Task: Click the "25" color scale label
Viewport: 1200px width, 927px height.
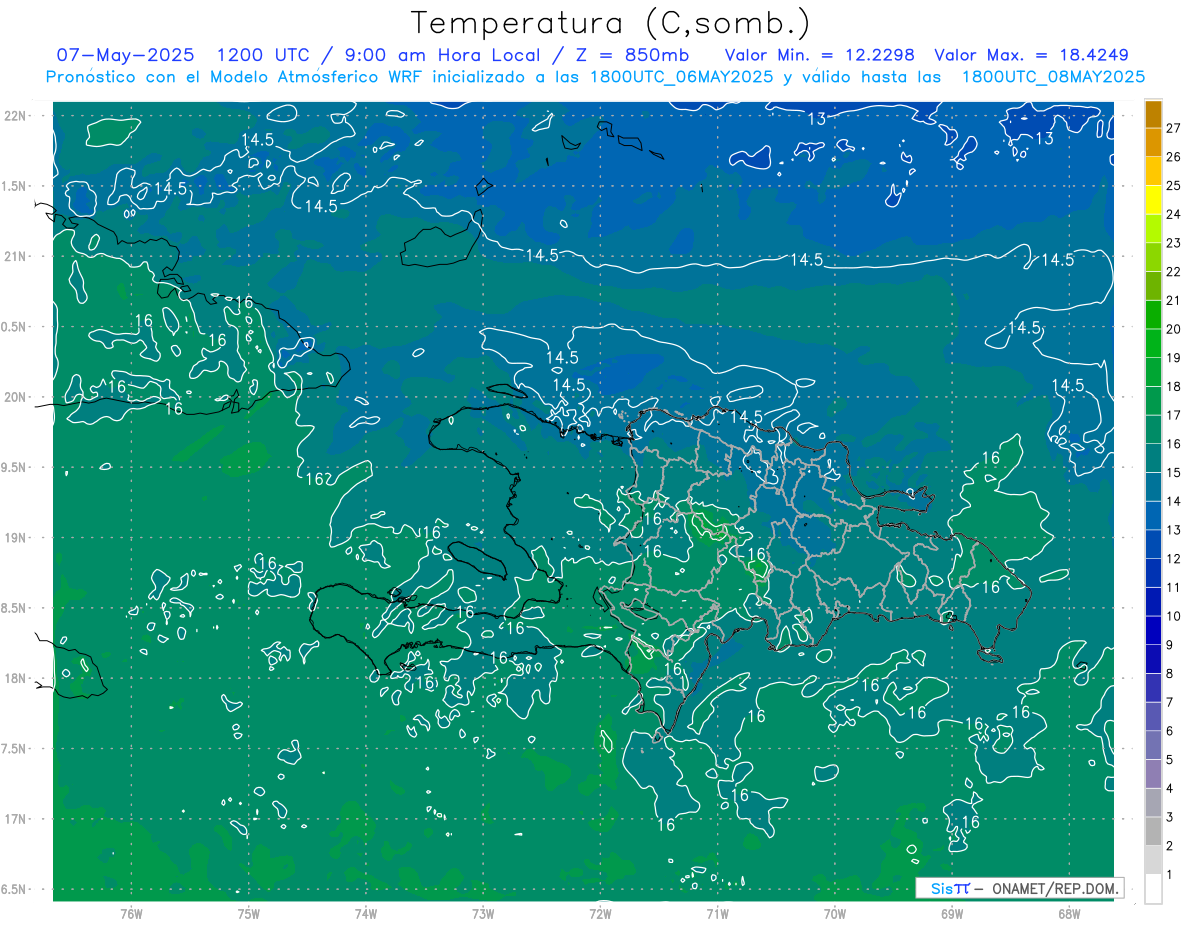Action: 1173,186
